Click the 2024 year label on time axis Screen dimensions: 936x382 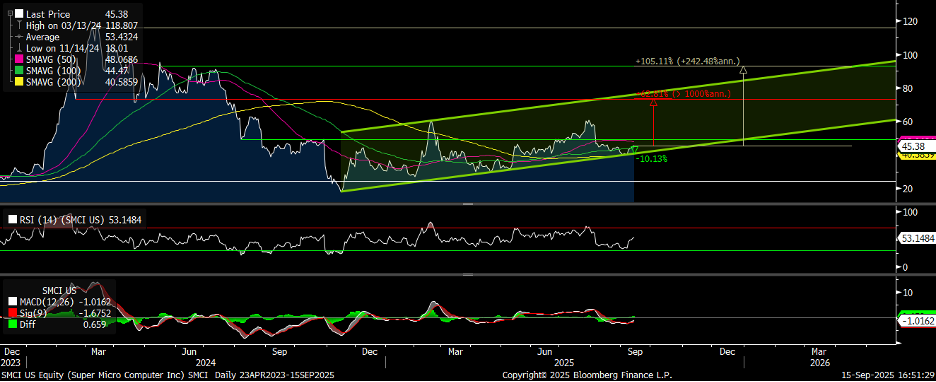tap(205, 362)
